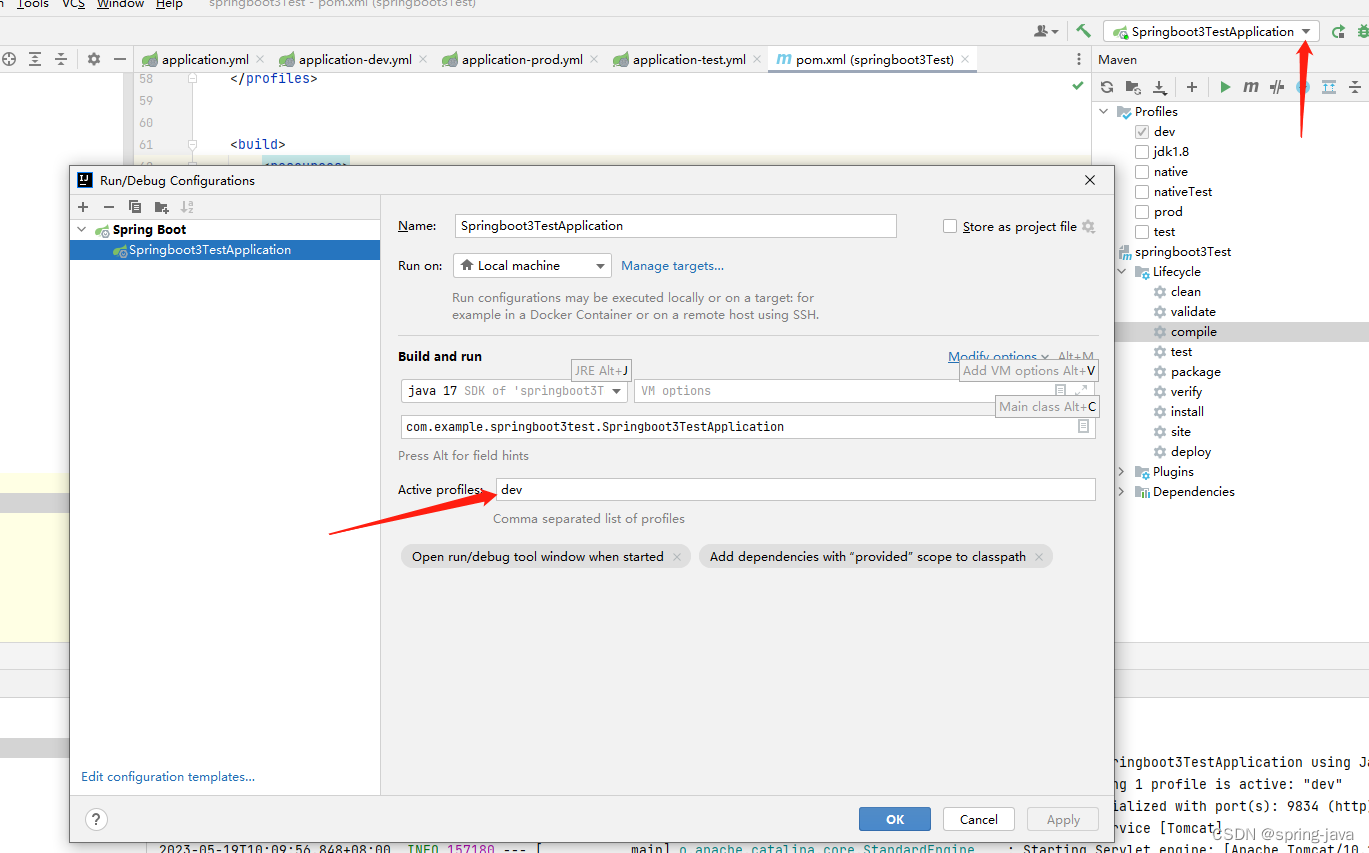Image resolution: width=1369 pixels, height=853 pixels.
Task: Toggle skip tests mode in Maven
Action: [1276, 87]
